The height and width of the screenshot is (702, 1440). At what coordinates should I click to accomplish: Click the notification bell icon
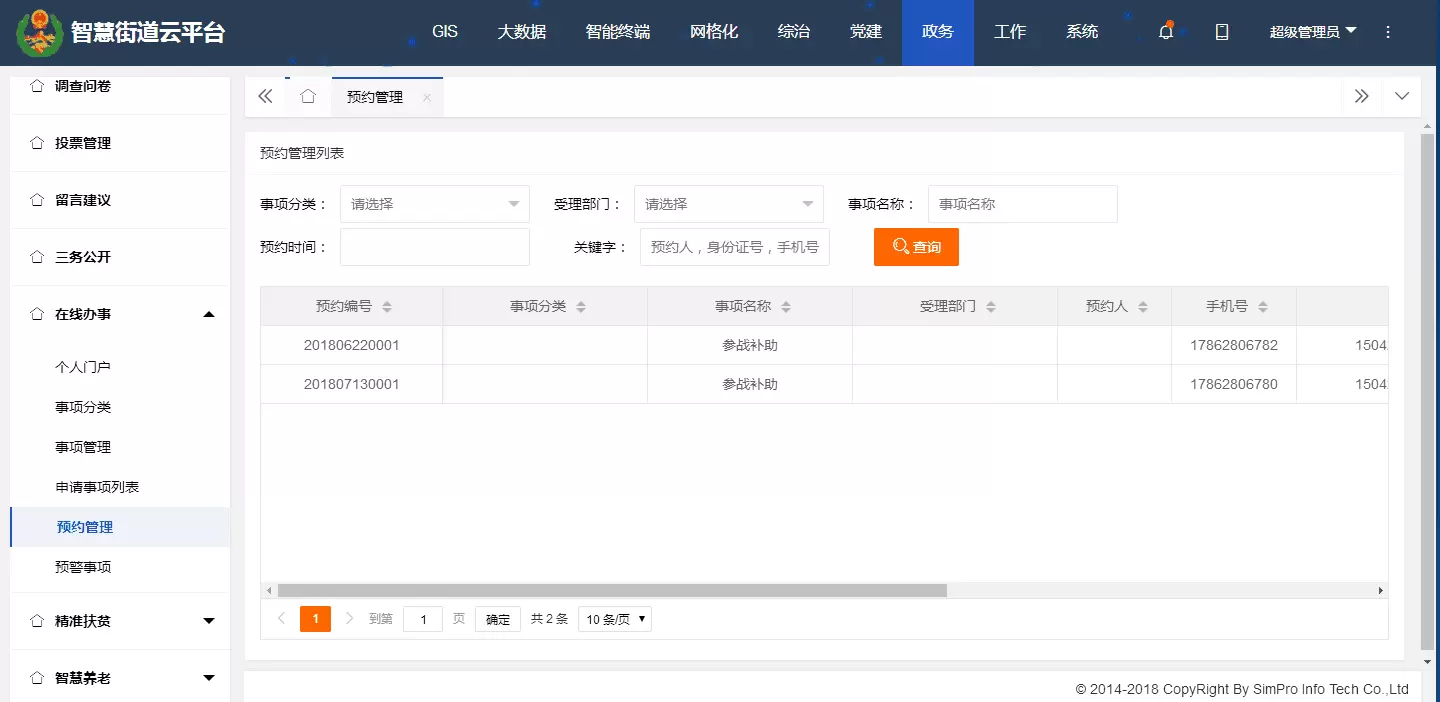1166,31
